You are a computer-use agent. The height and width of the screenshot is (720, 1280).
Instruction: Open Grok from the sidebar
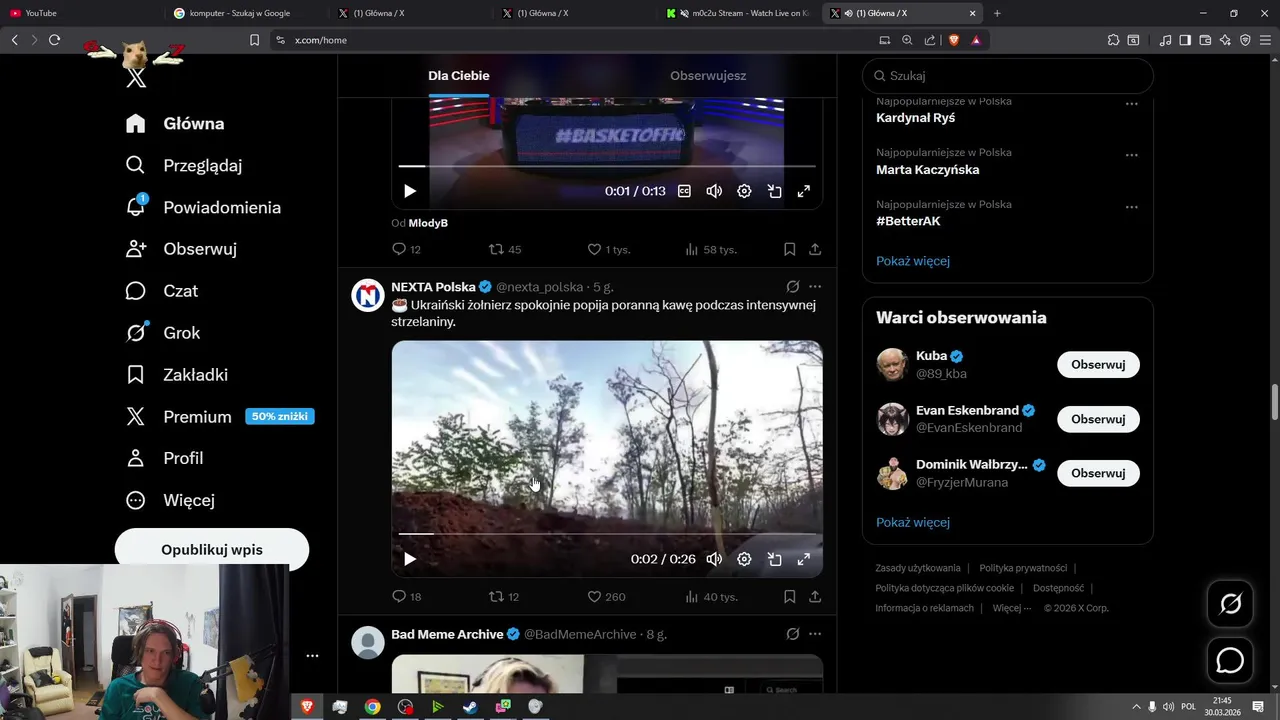(163, 333)
